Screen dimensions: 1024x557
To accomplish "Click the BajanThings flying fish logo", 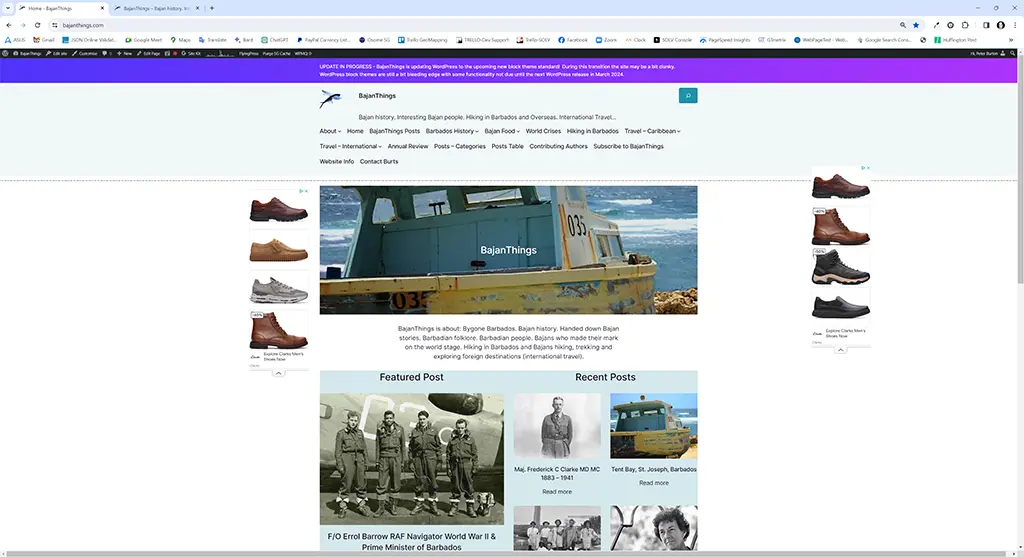I will pyautogui.click(x=330, y=98).
